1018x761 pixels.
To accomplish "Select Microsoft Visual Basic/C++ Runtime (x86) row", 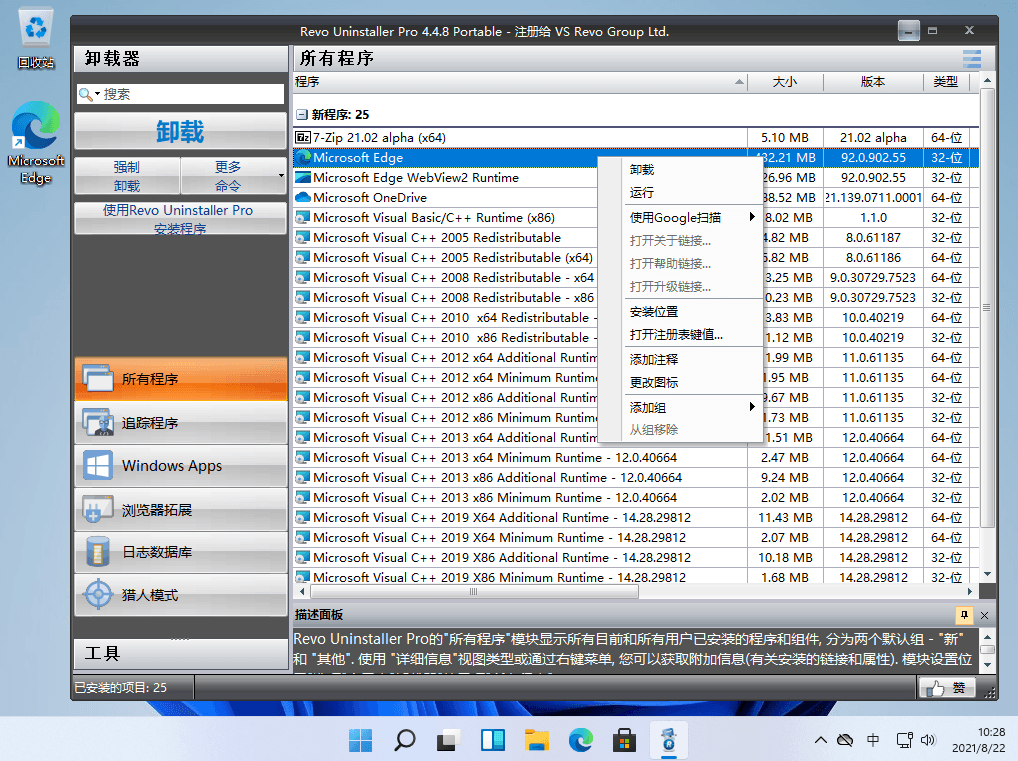I will pyautogui.click(x=636, y=218).
